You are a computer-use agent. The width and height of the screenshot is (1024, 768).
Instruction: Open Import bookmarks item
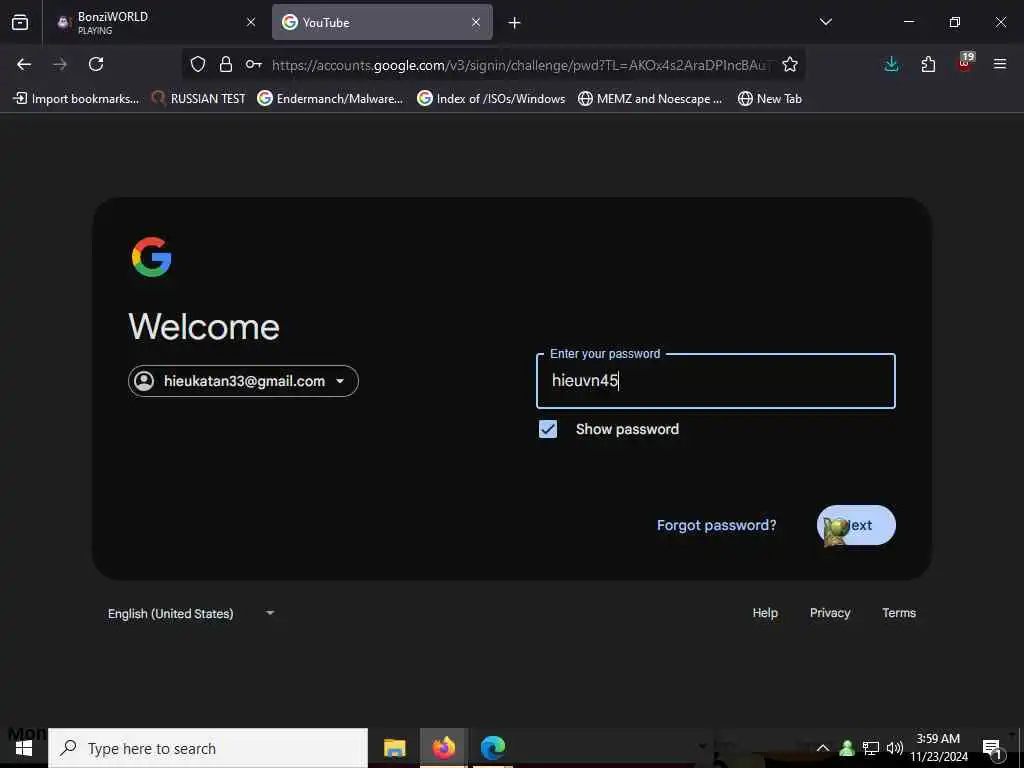click(x=76, y=99)
